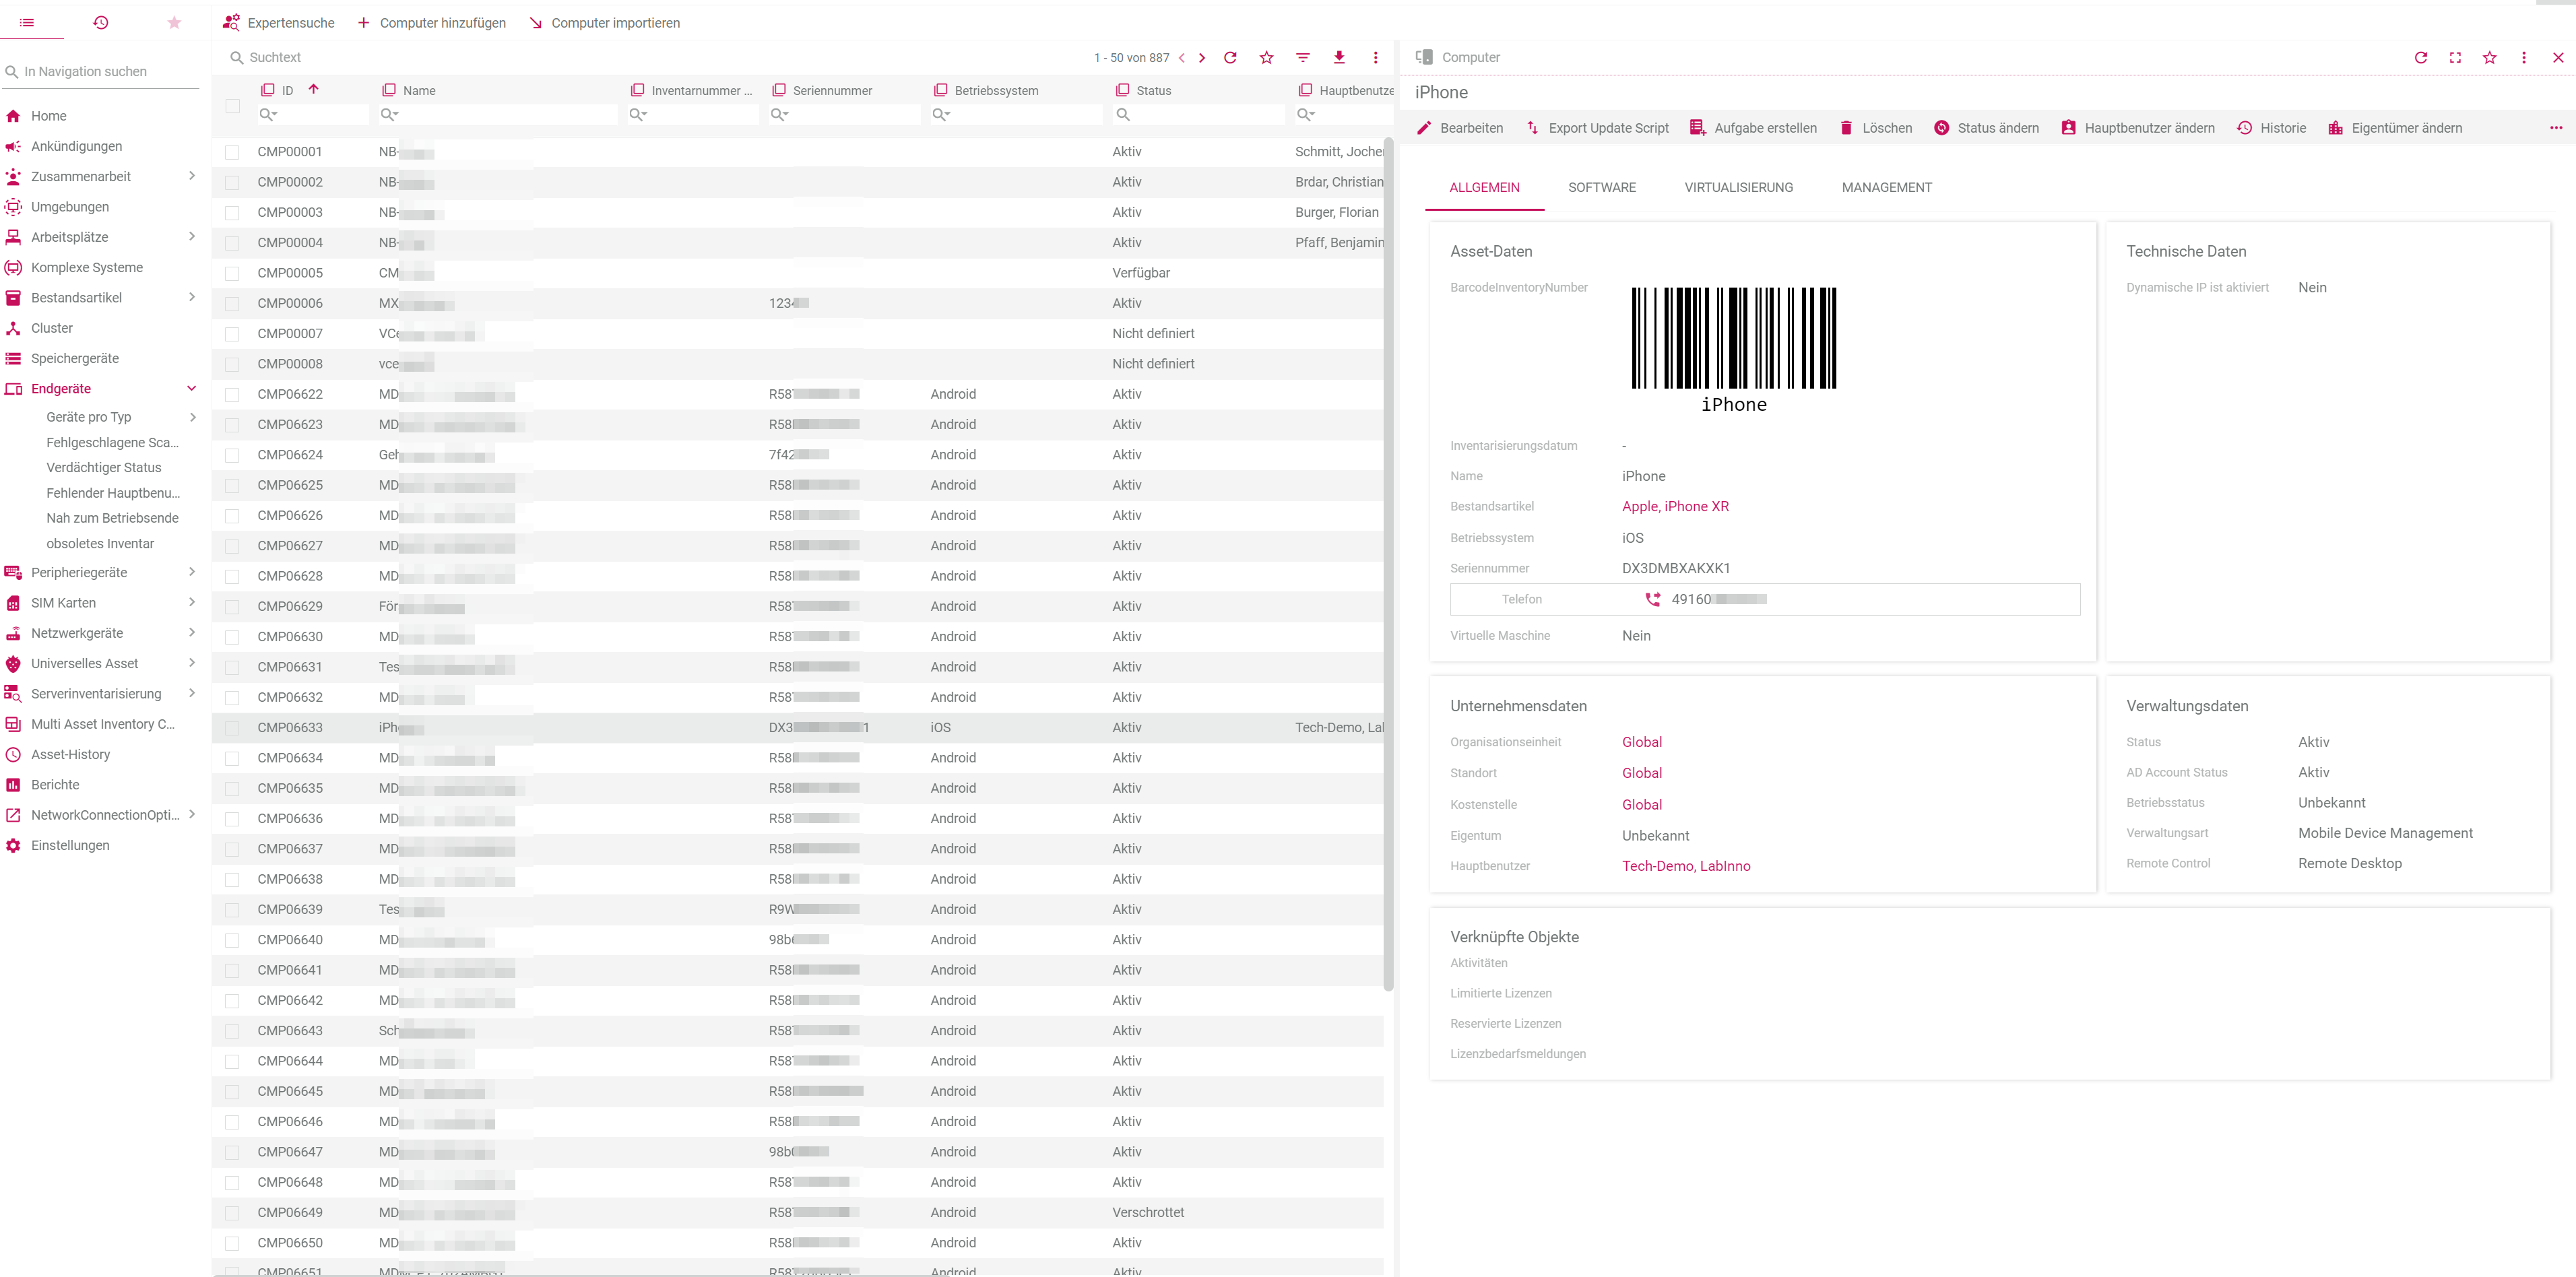Collapse the Endgeräte navigation section

click(x=191, y=388)
